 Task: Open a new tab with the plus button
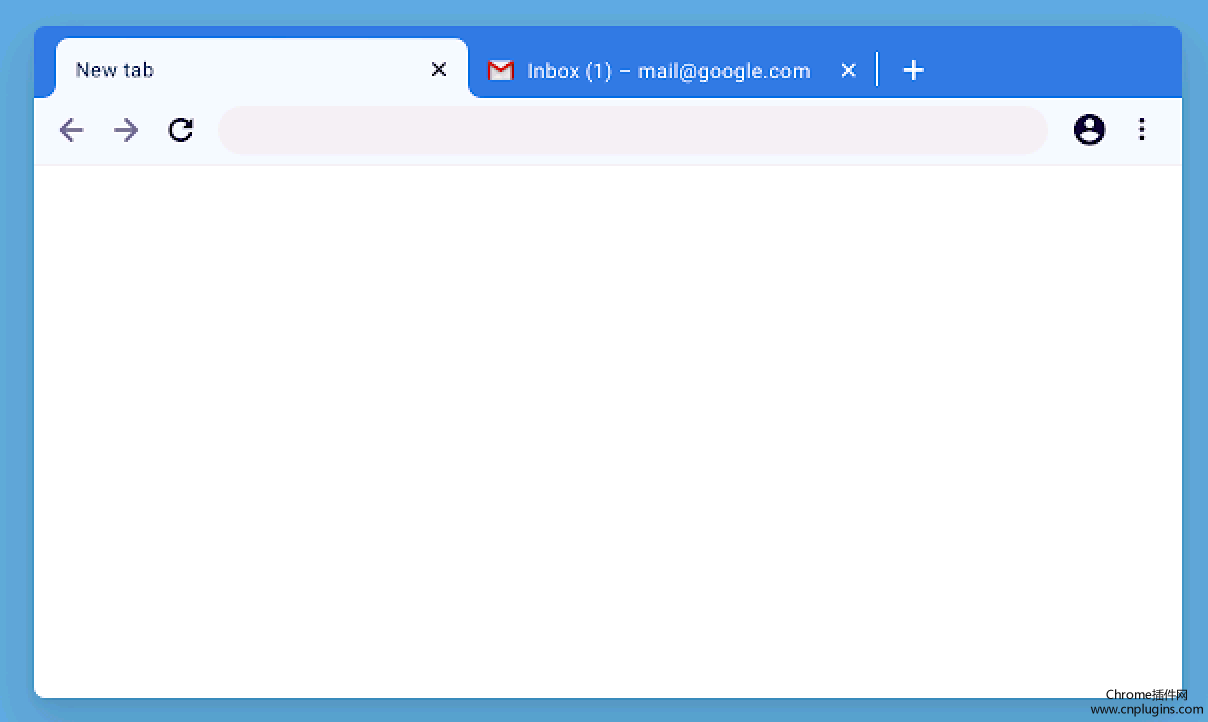[913, 70]
